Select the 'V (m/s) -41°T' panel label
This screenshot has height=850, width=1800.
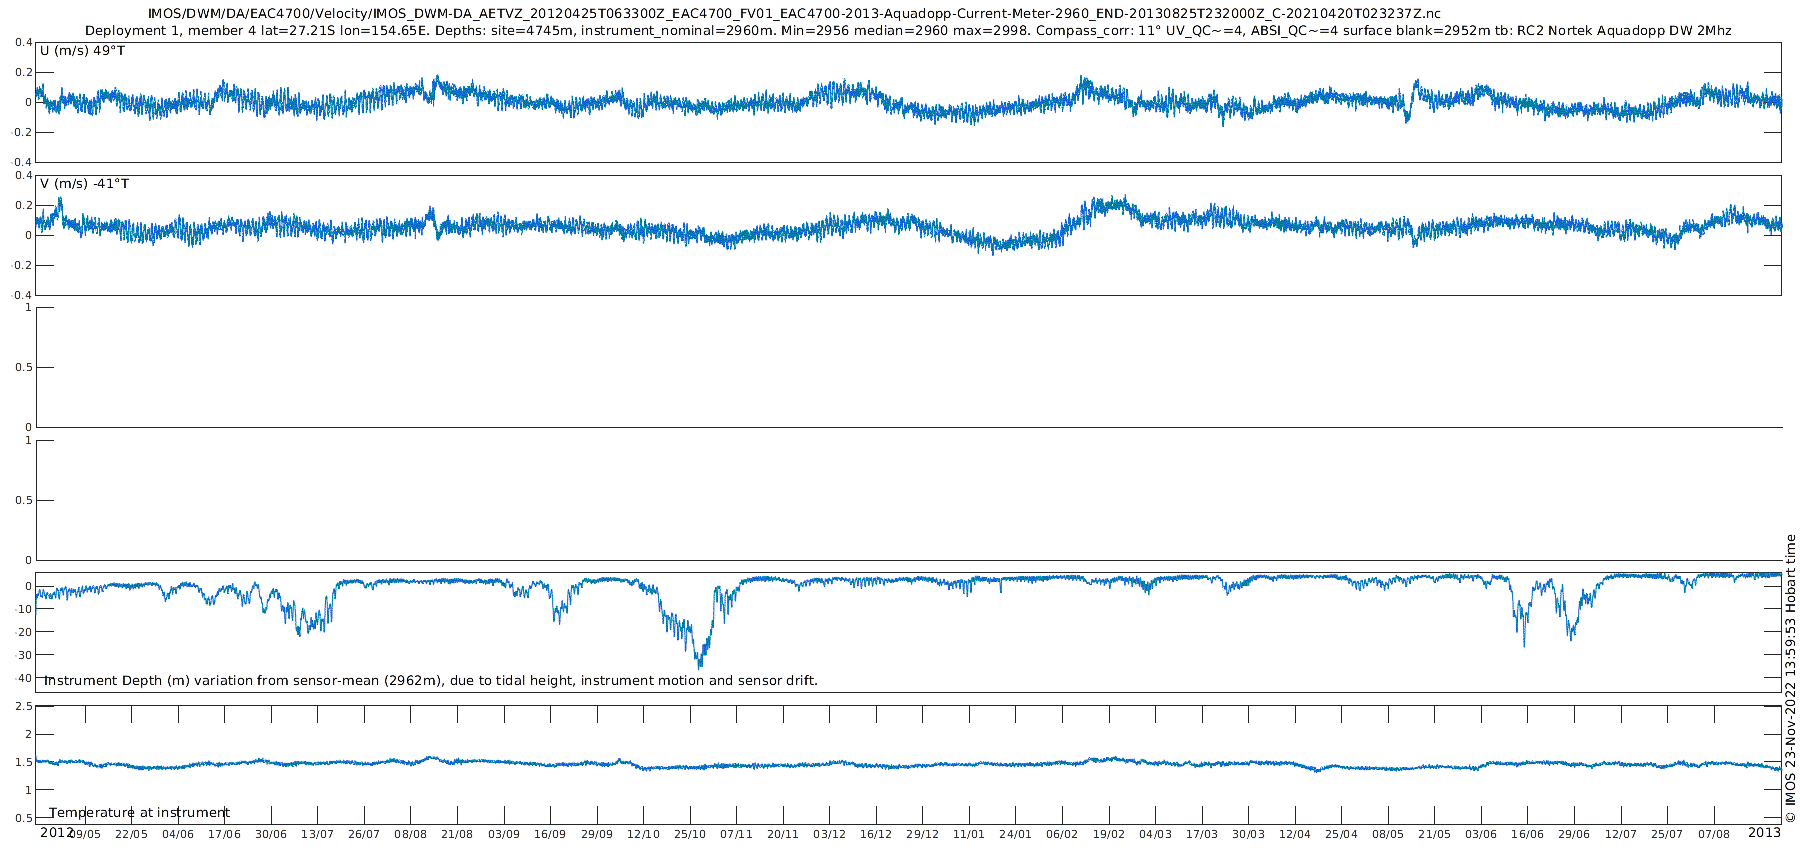(84, 184)
